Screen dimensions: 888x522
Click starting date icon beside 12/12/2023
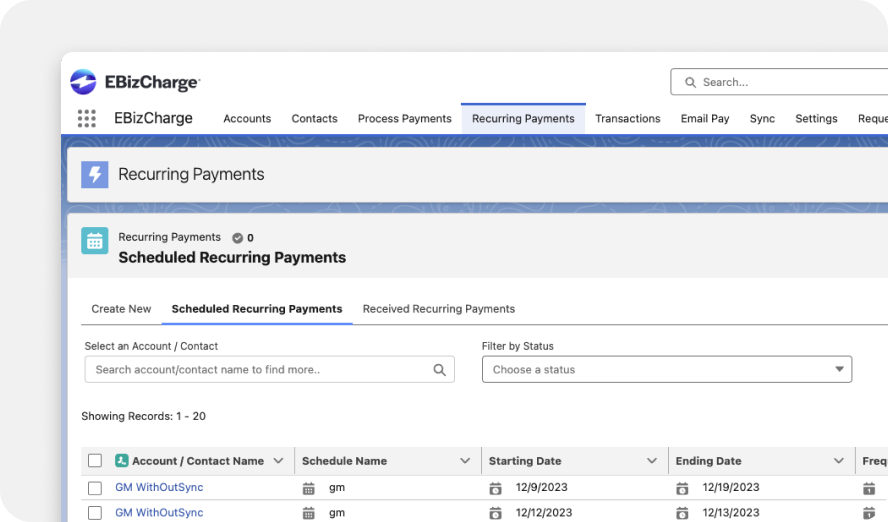pyautogui.click(x=496, y=514)
